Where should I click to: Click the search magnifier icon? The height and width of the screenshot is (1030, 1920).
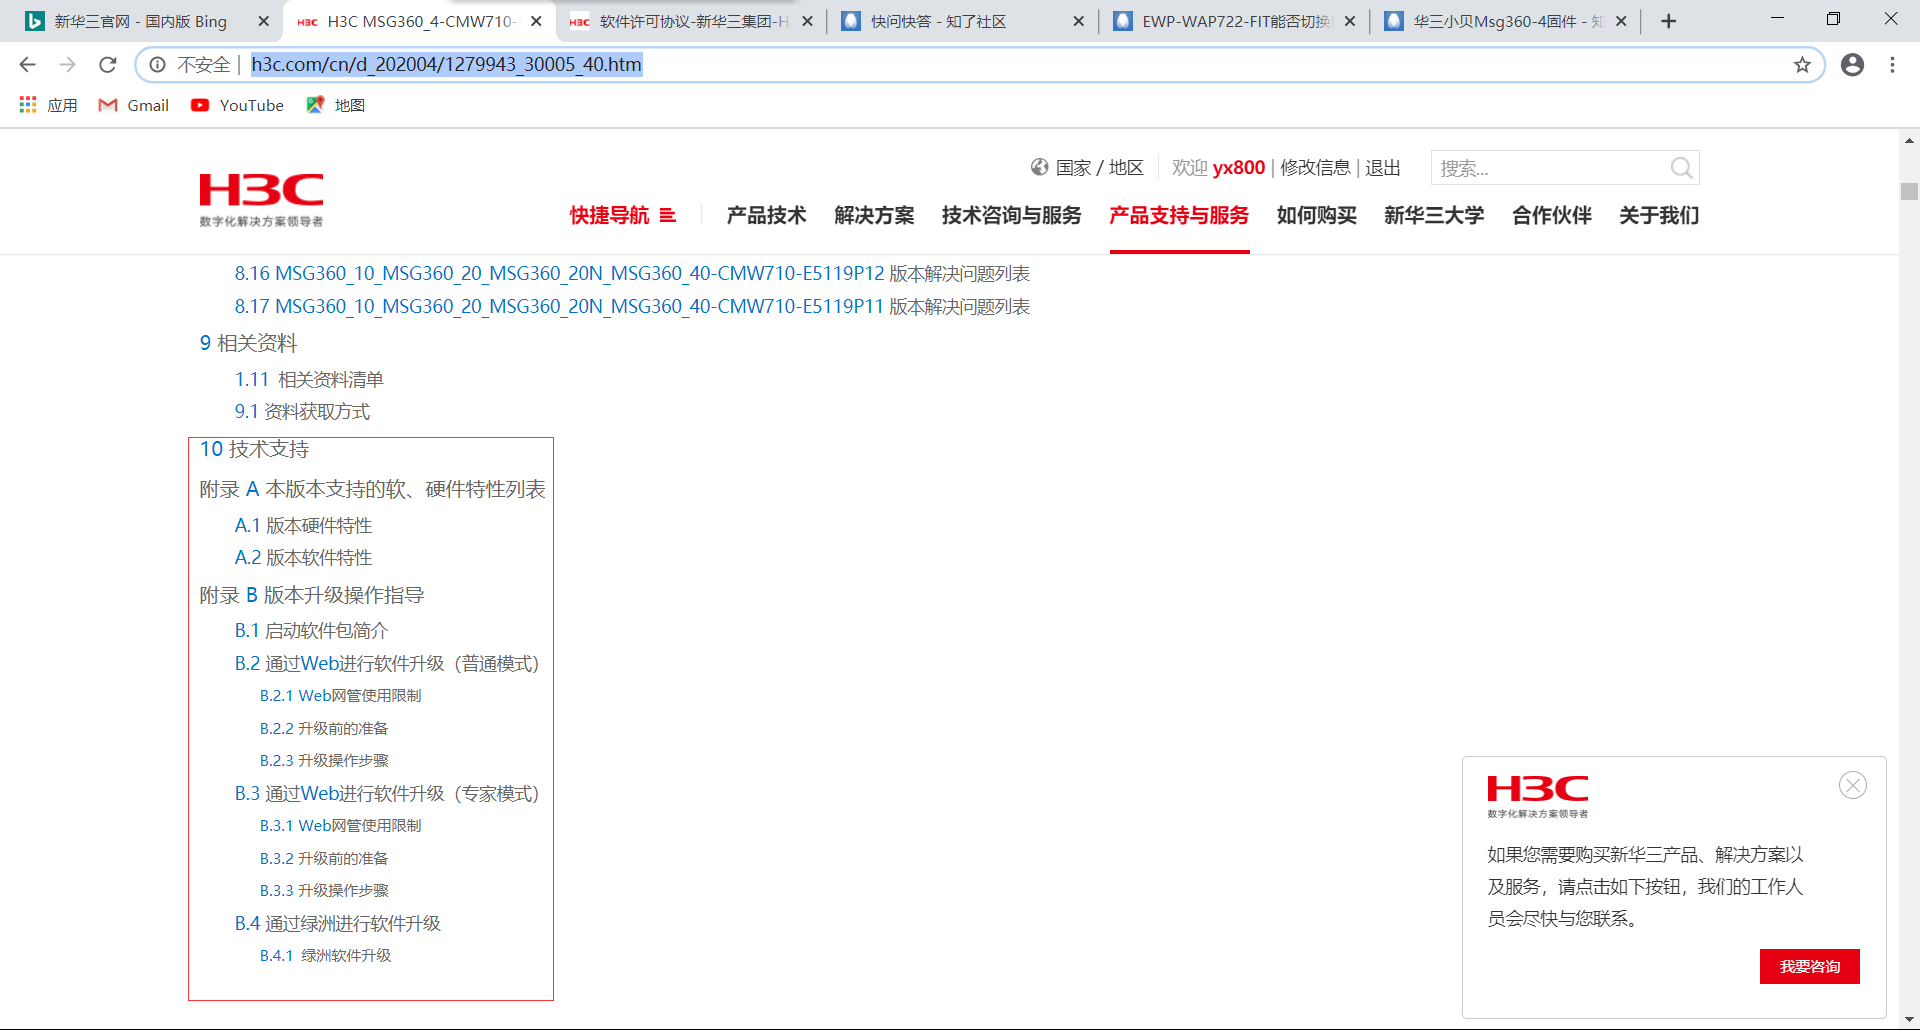pos(1681,168)
